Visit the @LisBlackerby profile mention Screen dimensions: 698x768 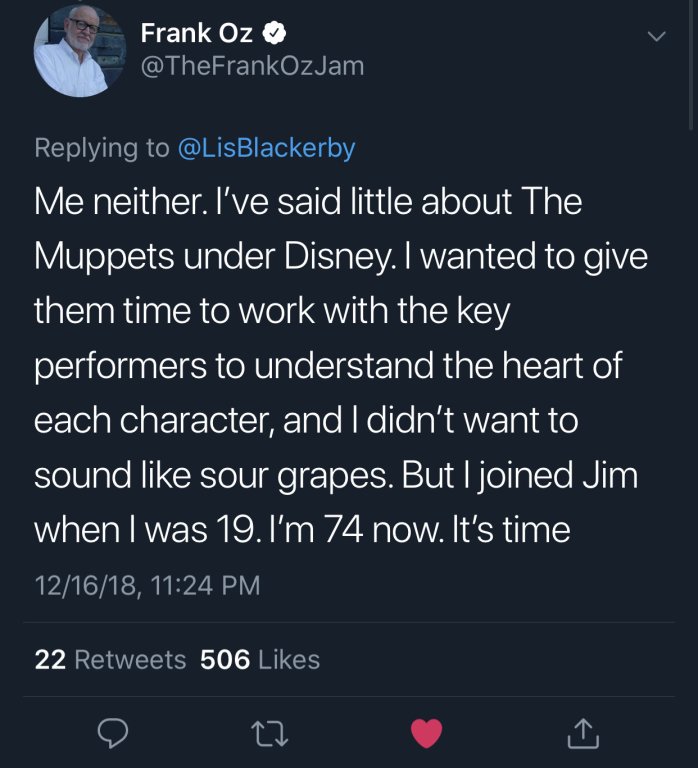(x=266, y=148)
